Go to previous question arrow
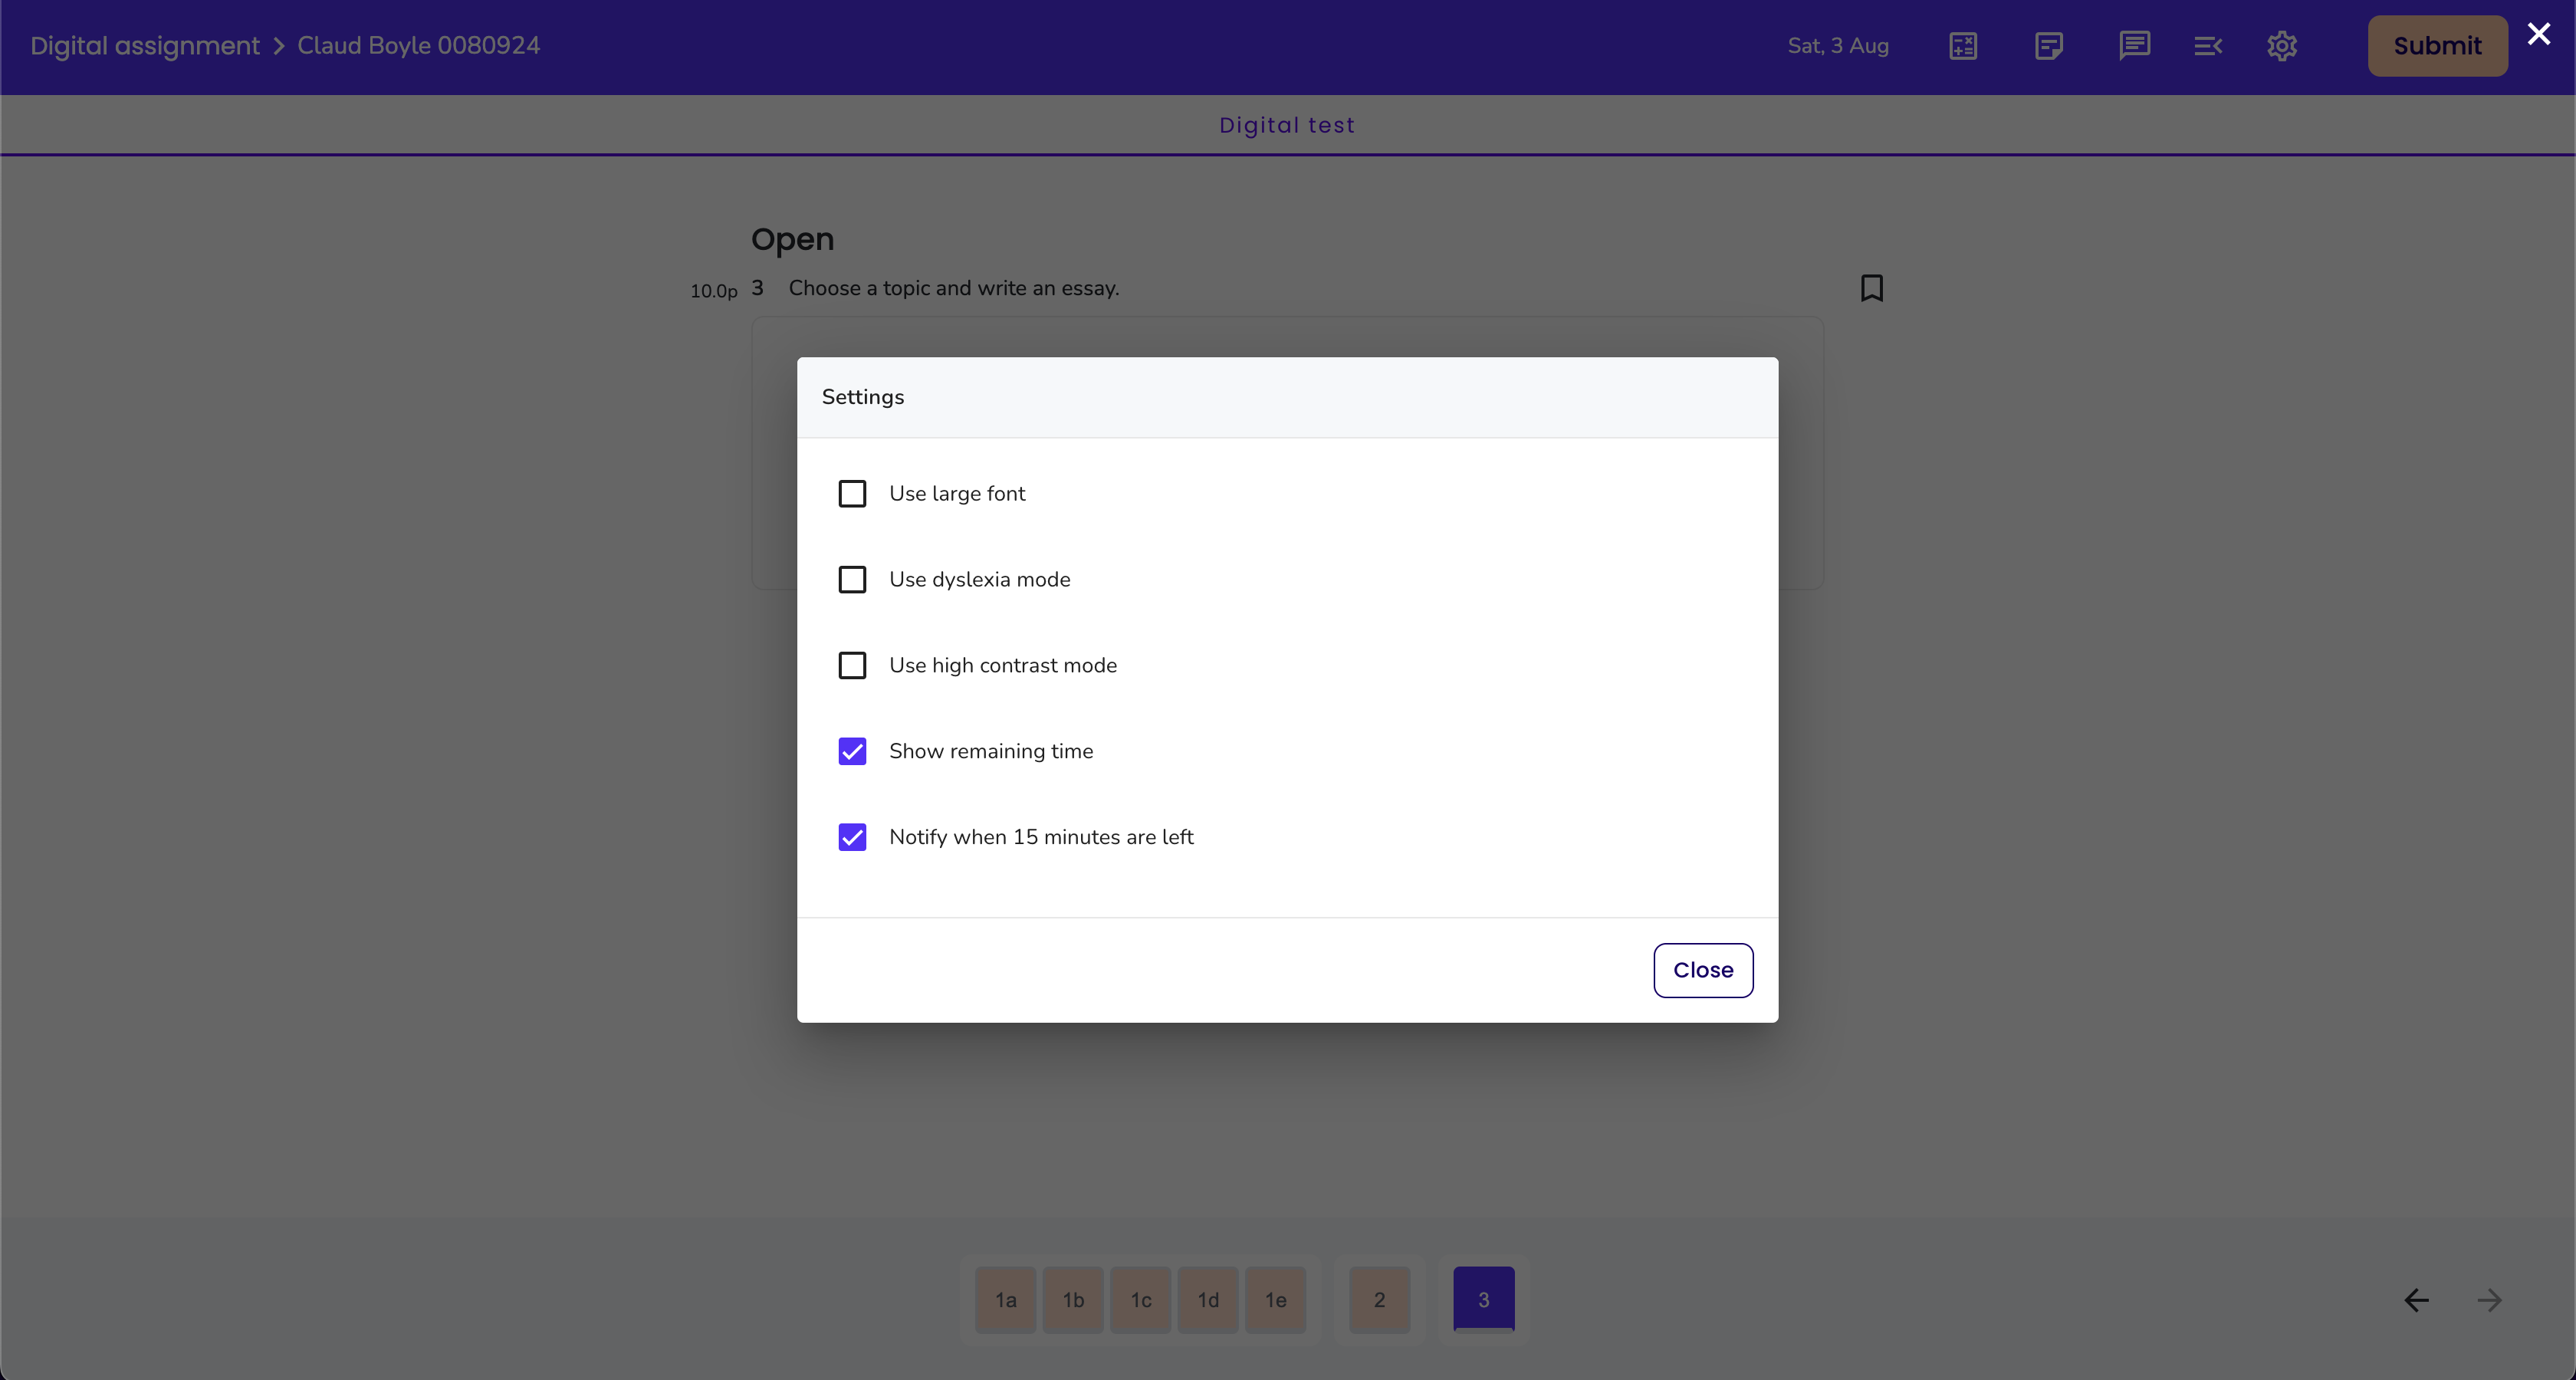 click(2416, 1300)
